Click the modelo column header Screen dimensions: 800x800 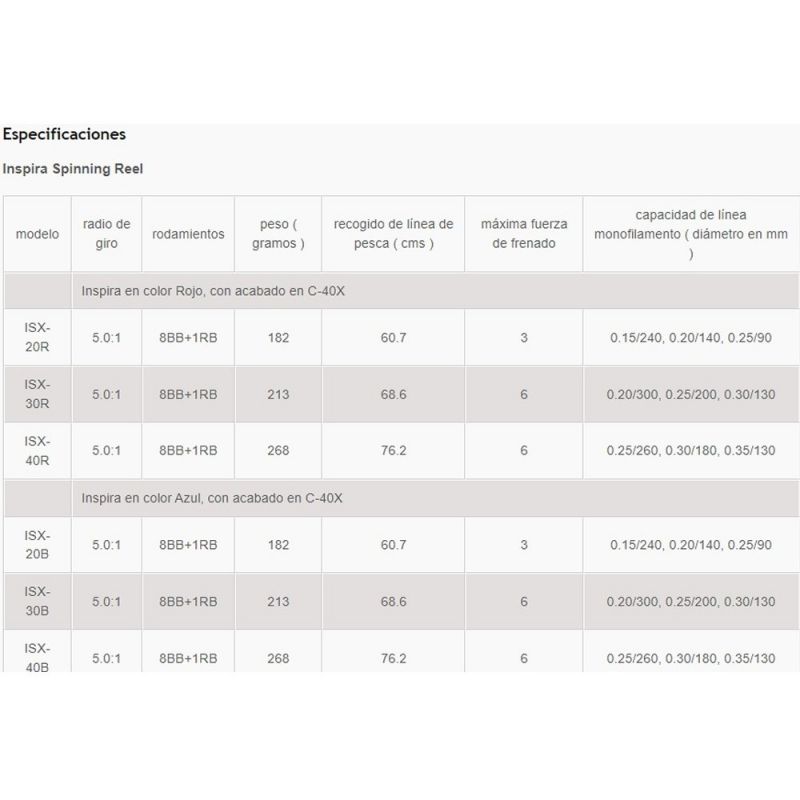(37, 233)
